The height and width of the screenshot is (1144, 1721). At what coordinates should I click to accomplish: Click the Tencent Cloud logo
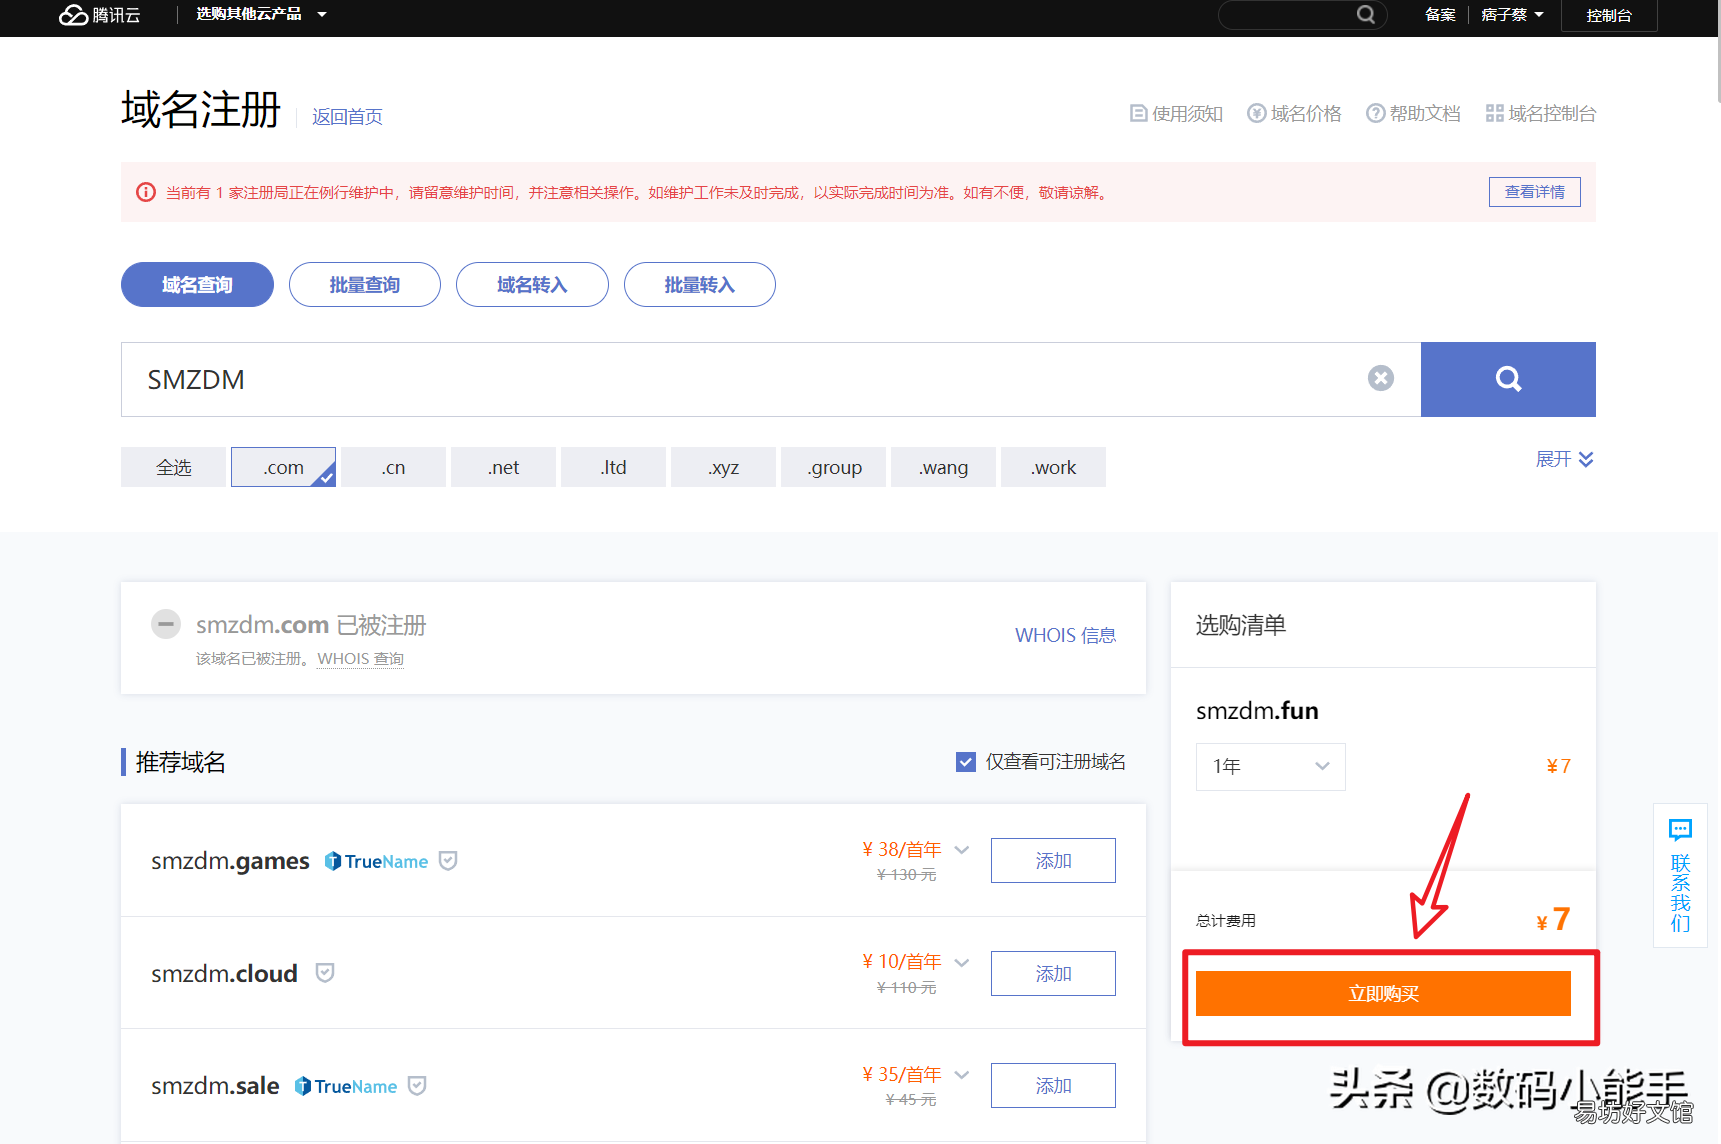[x=100, y=15]
